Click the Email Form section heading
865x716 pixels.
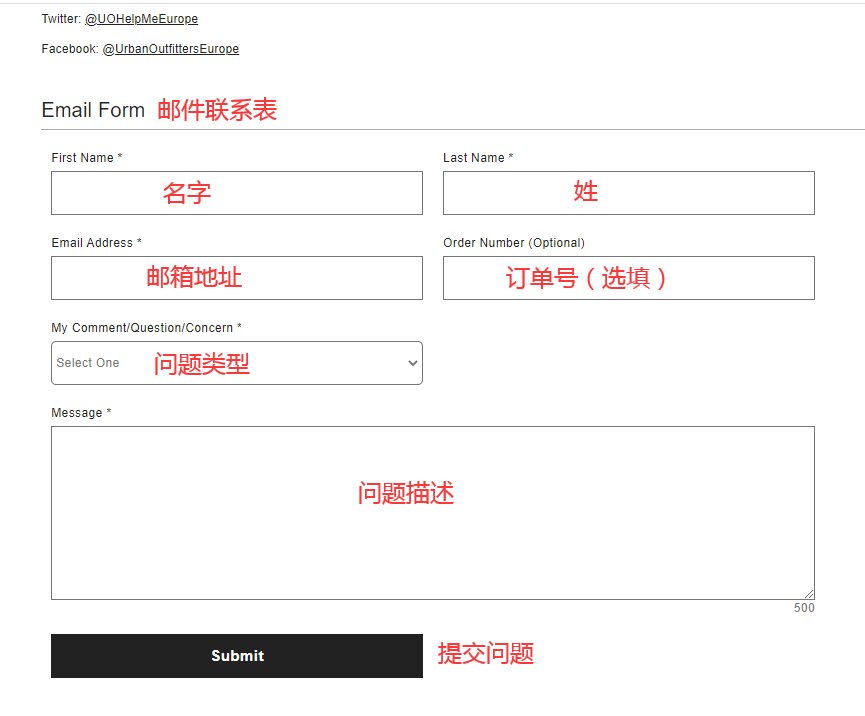pyautogui.click(x=93, y=110)
